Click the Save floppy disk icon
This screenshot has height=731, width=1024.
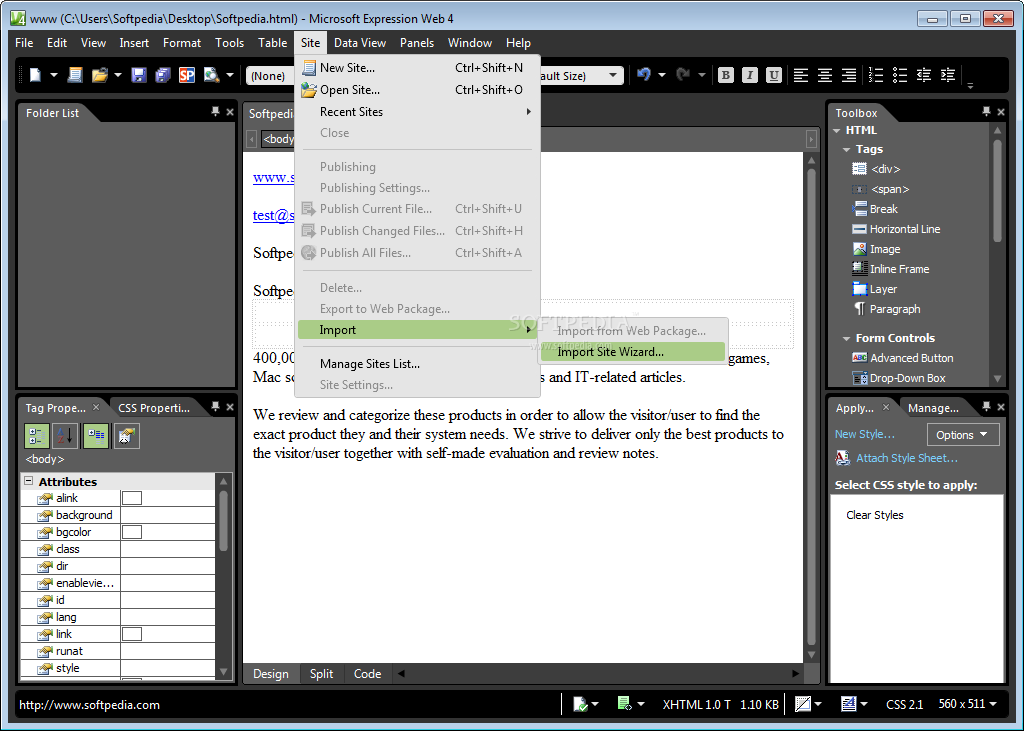(138, 76)
